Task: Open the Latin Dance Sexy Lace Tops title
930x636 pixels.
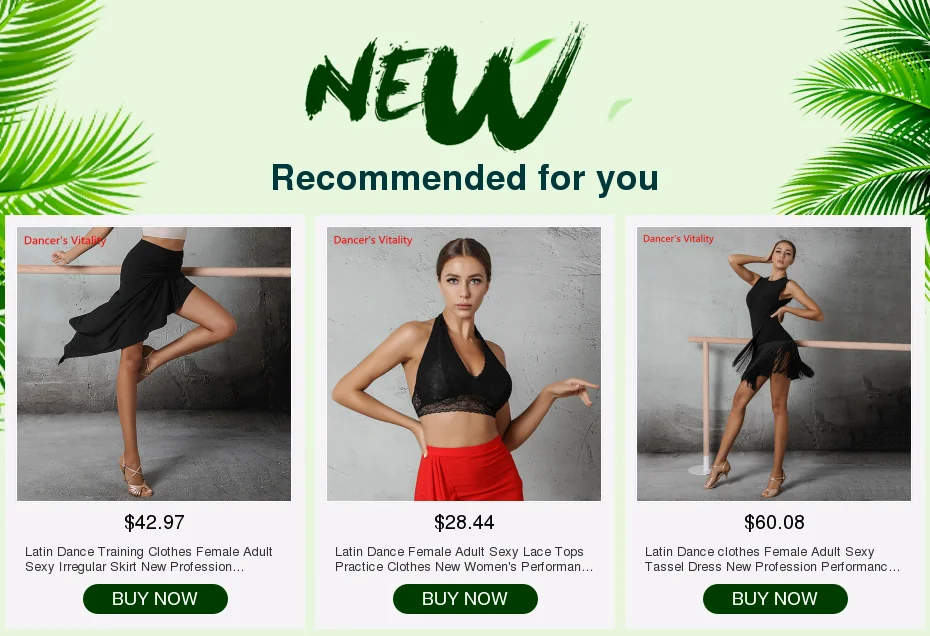Action: click(464, 559)
